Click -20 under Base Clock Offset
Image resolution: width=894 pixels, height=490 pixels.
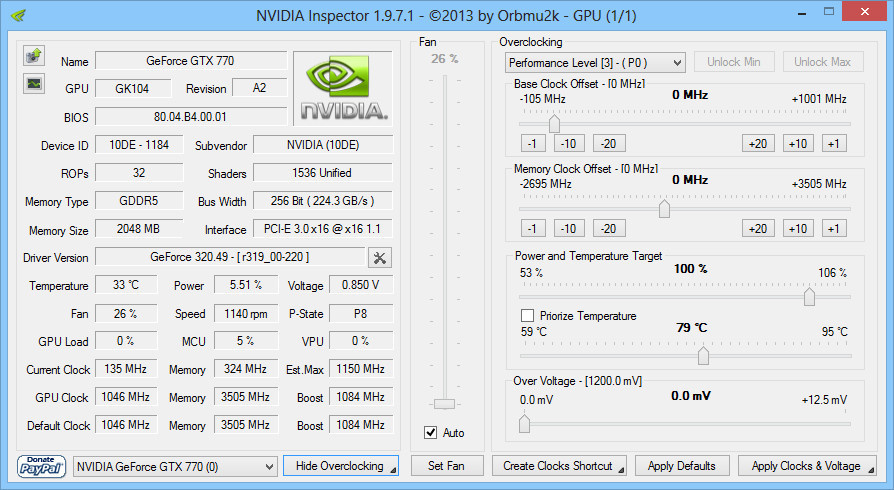[609, 144]
